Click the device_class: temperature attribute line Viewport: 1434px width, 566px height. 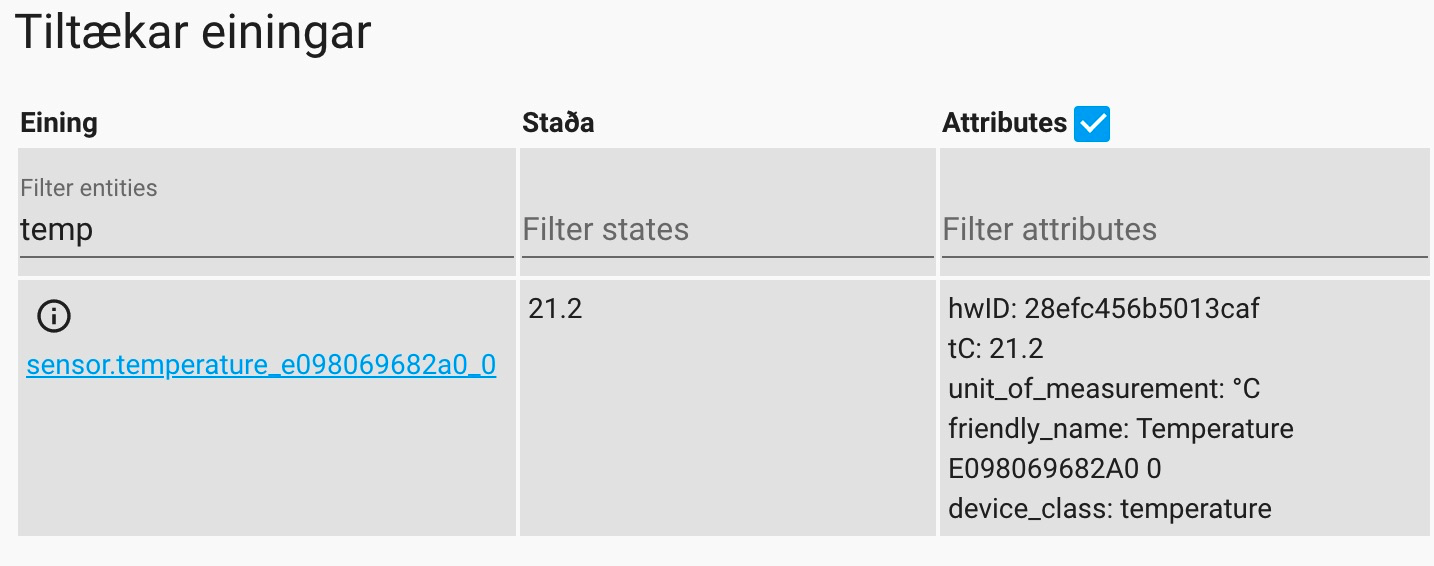(x=1109, y=509)
